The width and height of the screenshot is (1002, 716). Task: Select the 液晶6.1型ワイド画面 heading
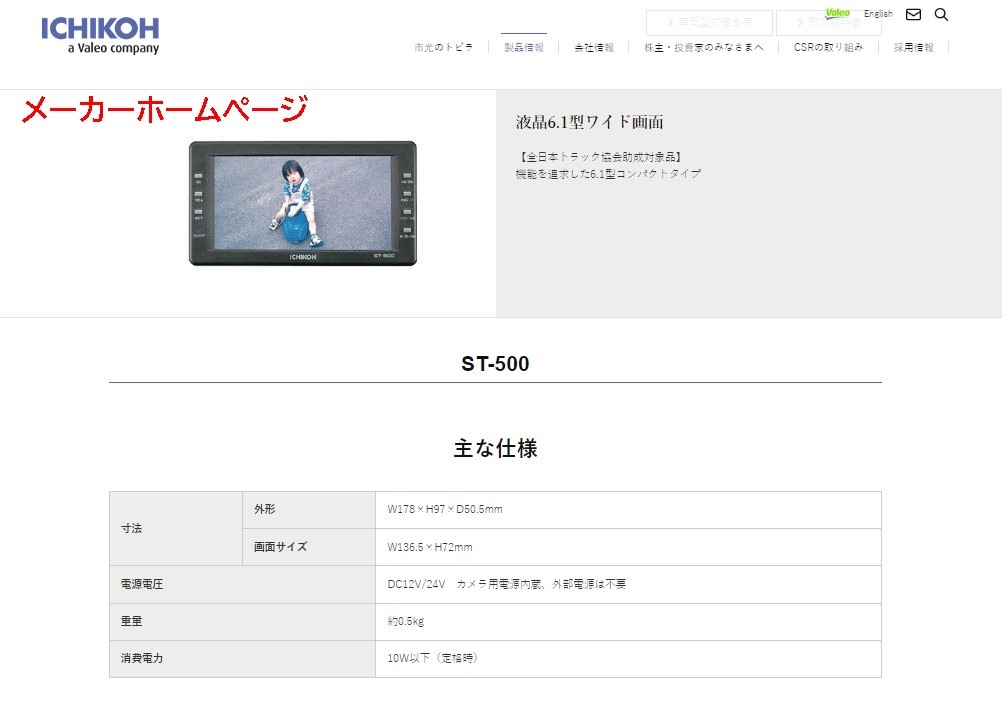pos(589,121)
